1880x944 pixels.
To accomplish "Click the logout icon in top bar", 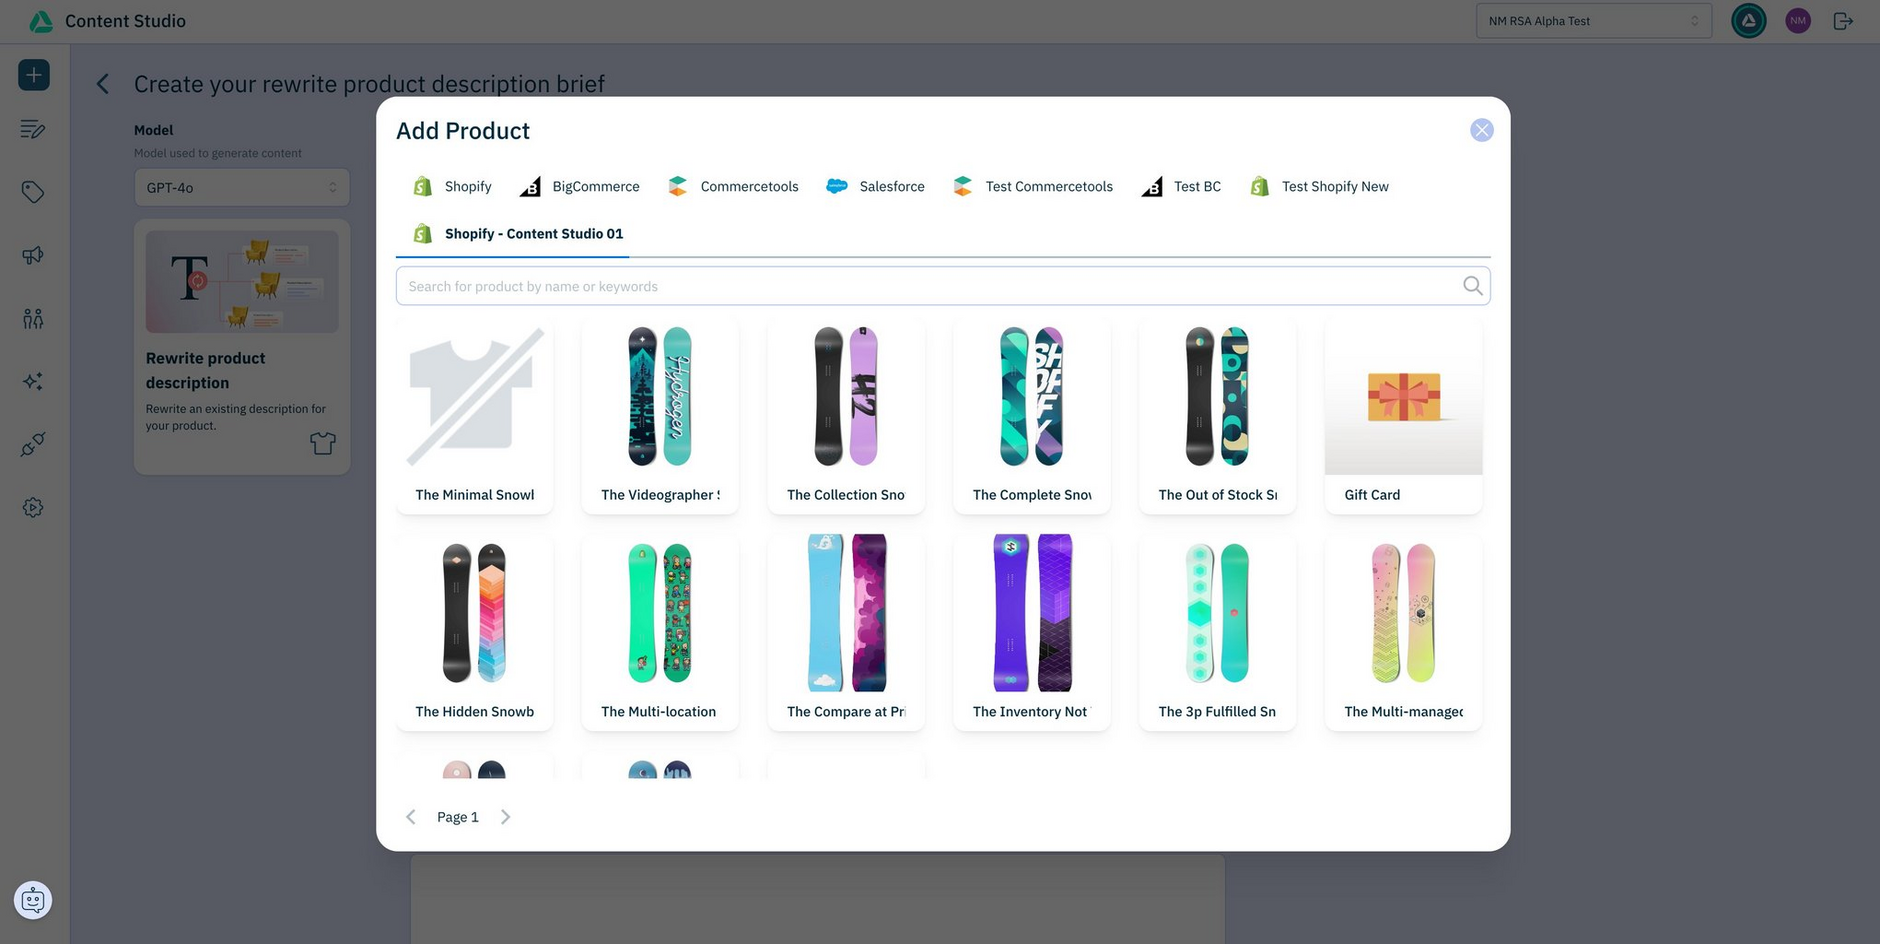I will pyautogui.click(x=1843, y=21).
